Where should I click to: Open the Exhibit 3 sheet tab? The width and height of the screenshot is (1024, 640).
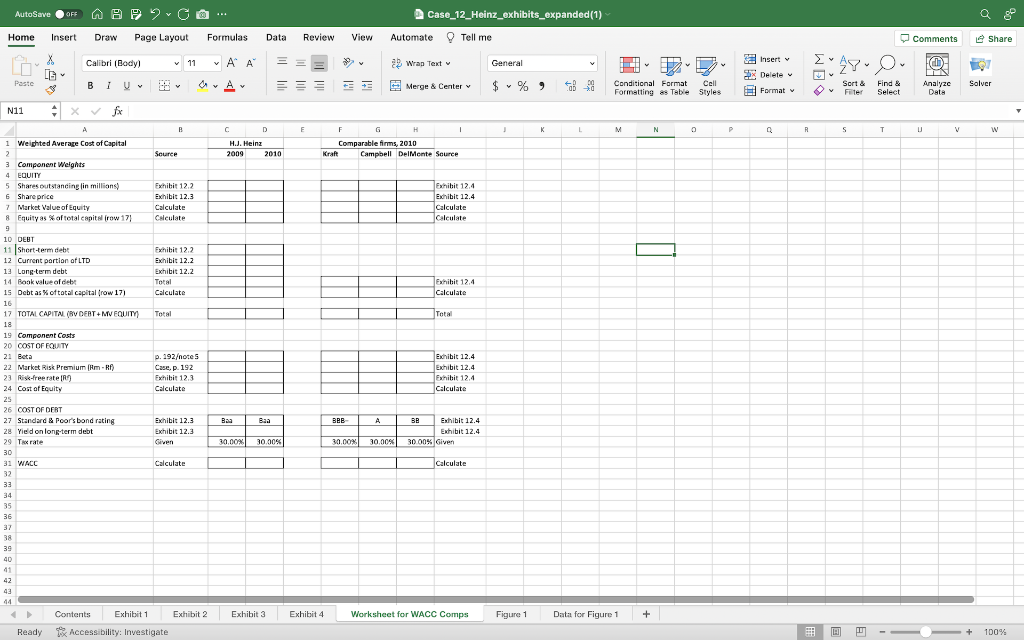point(250,613)
